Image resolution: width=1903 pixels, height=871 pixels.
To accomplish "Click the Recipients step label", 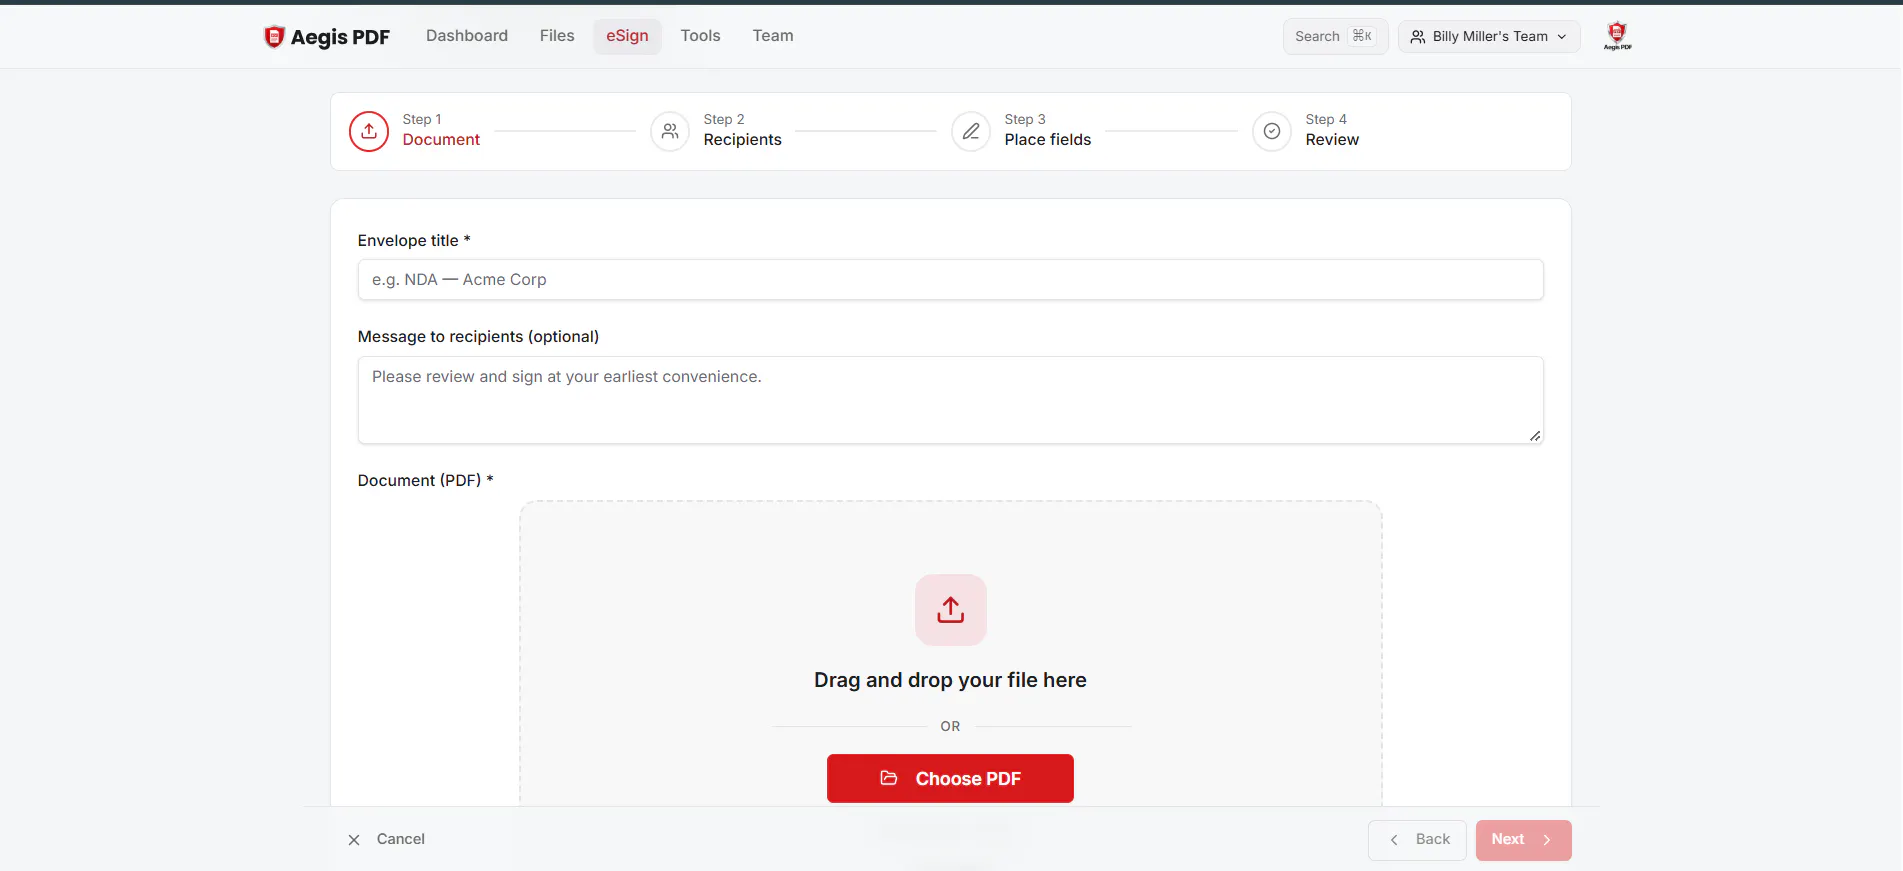I will [x=742, y=140].
